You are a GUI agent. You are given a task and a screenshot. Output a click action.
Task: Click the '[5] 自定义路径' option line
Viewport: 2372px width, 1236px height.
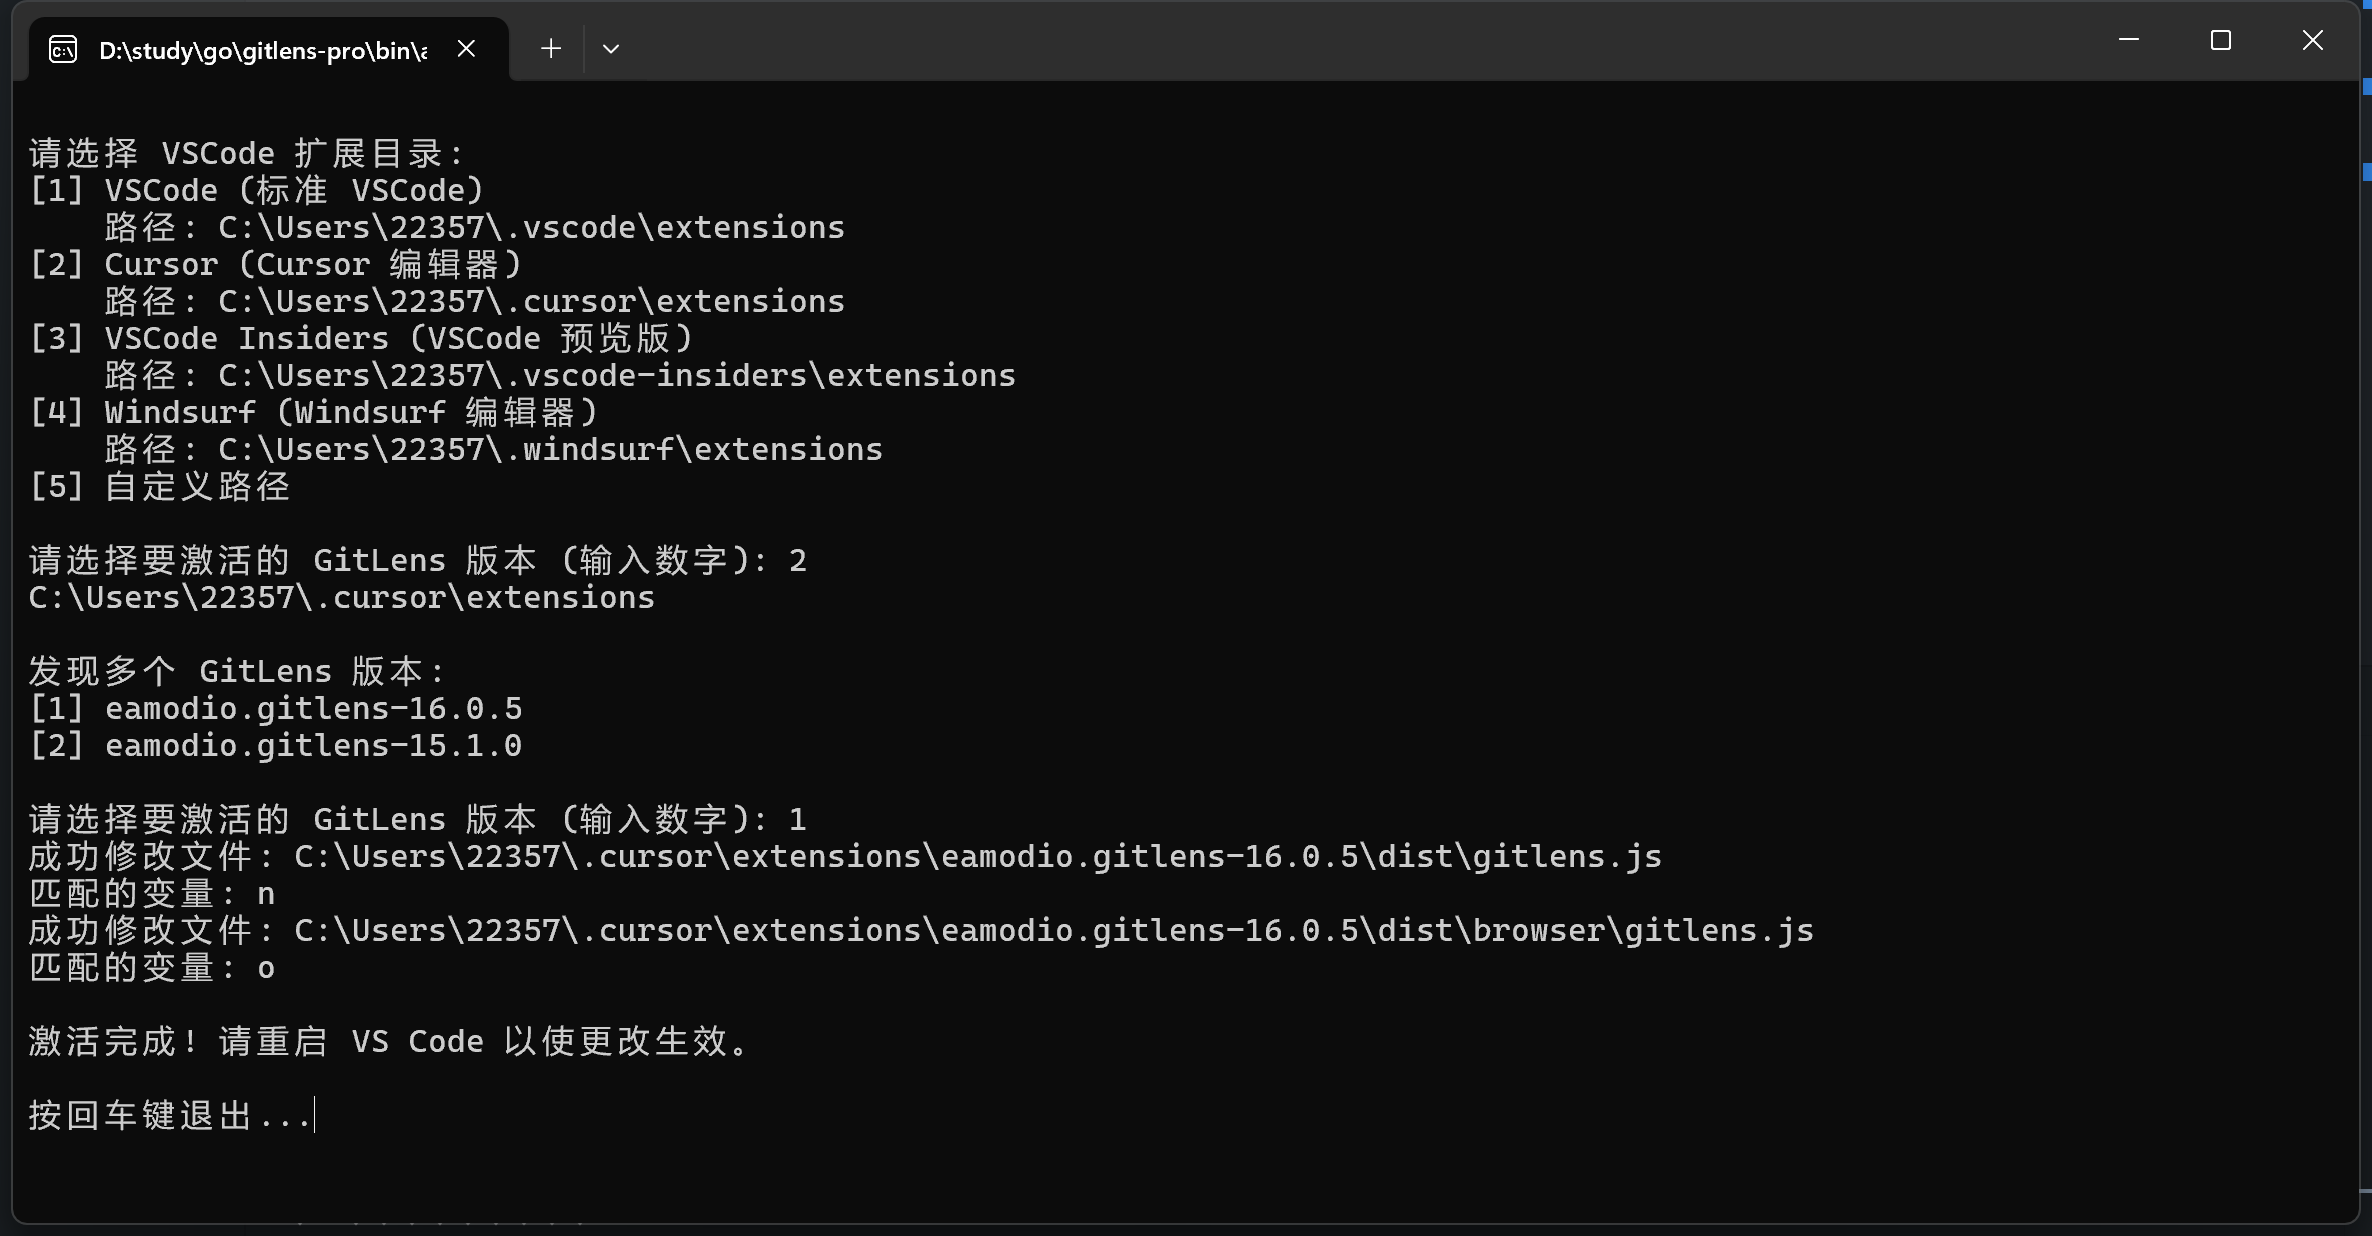pyautogui.click(x=160, y=486)
